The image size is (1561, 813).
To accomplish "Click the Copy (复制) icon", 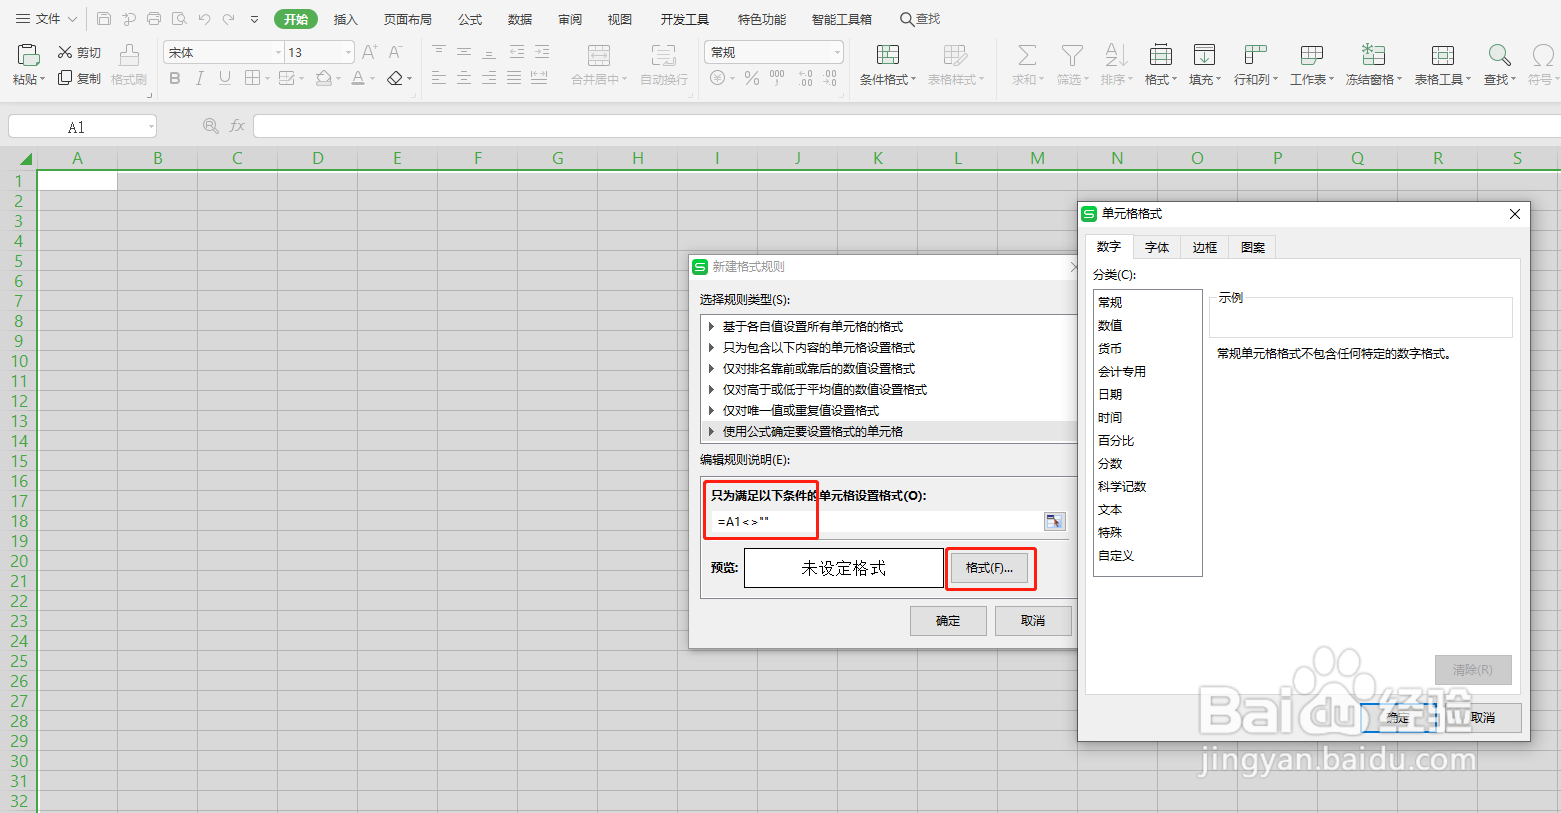I will [x=65, y=78].
